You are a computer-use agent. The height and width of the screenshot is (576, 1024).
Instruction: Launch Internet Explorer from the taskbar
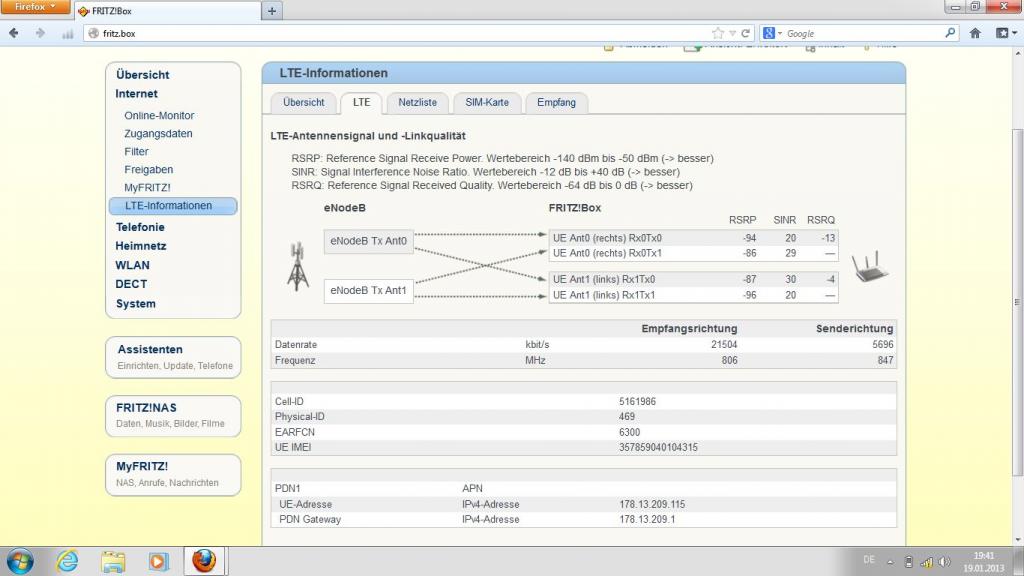(67, 561)
